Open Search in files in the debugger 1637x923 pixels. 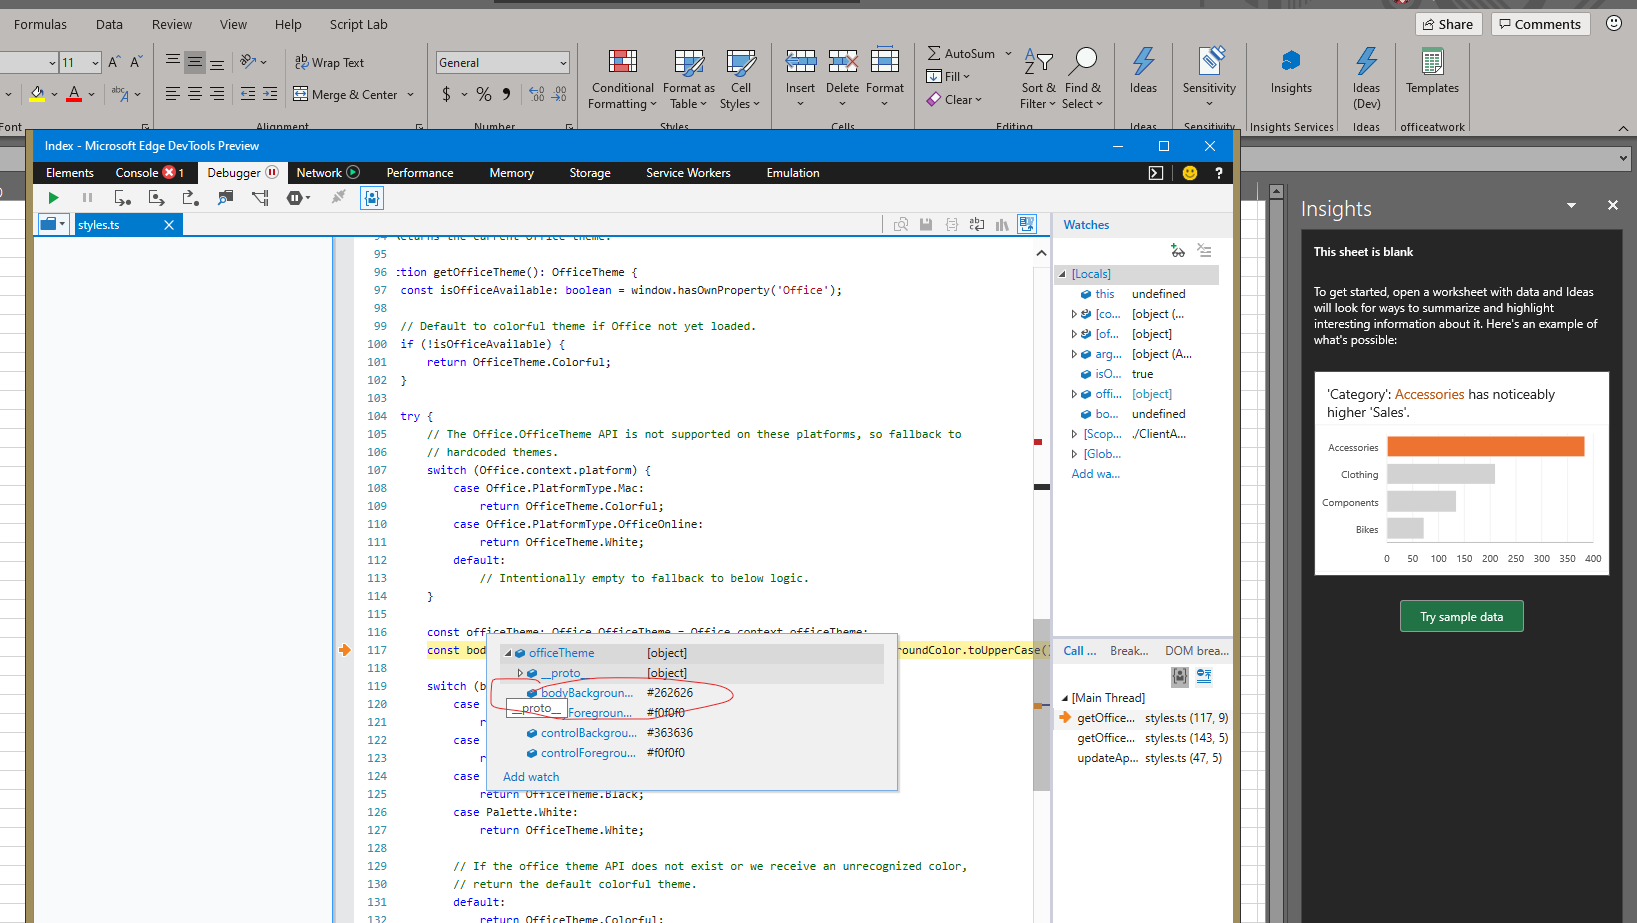(x=225, y=197)
